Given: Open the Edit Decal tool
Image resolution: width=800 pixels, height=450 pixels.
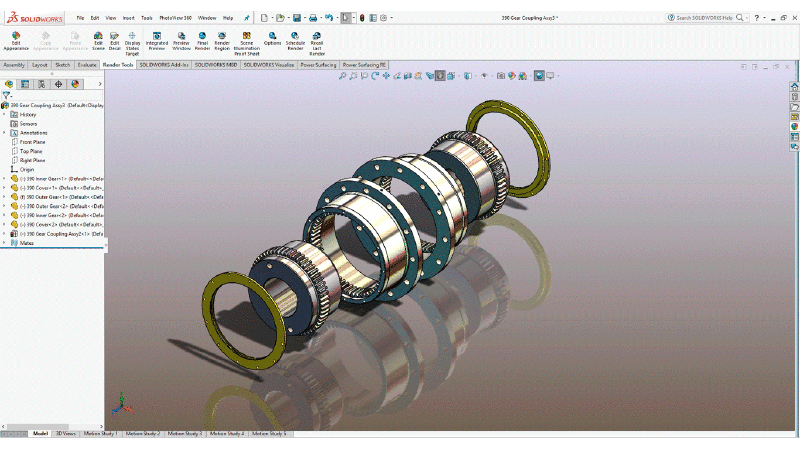Looking at the screenshot, I should [x=115, y=41].
